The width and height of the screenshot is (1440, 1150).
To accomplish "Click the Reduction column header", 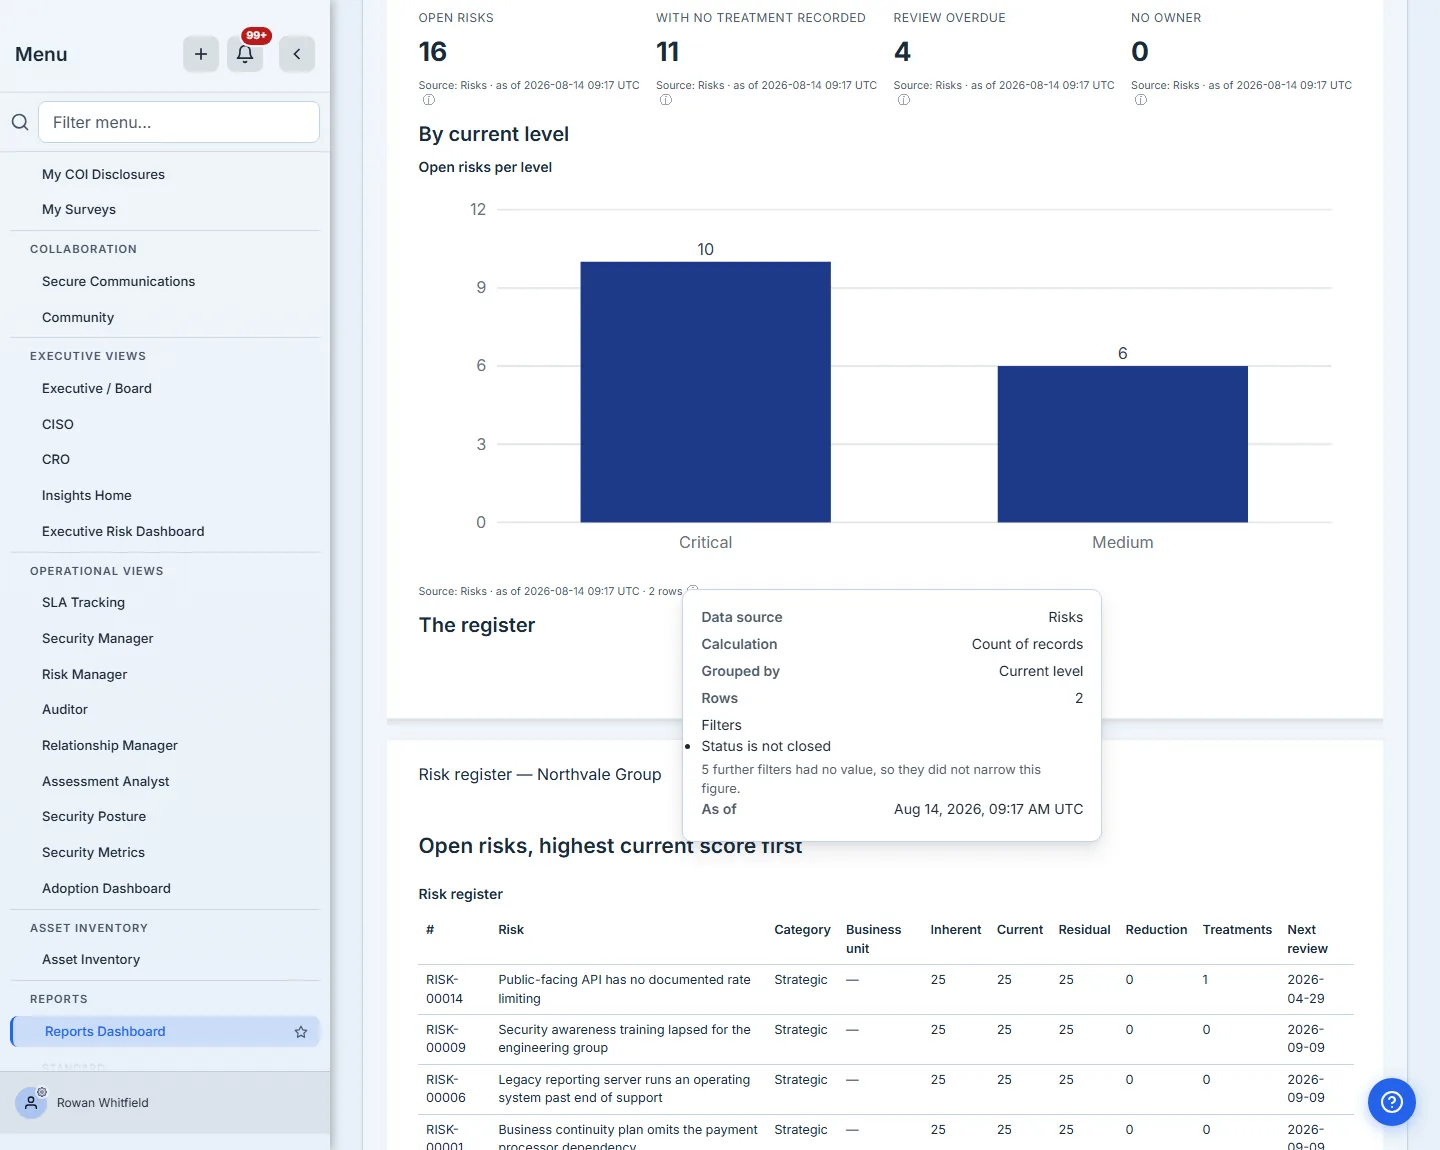I will (x=1156, y=930).
